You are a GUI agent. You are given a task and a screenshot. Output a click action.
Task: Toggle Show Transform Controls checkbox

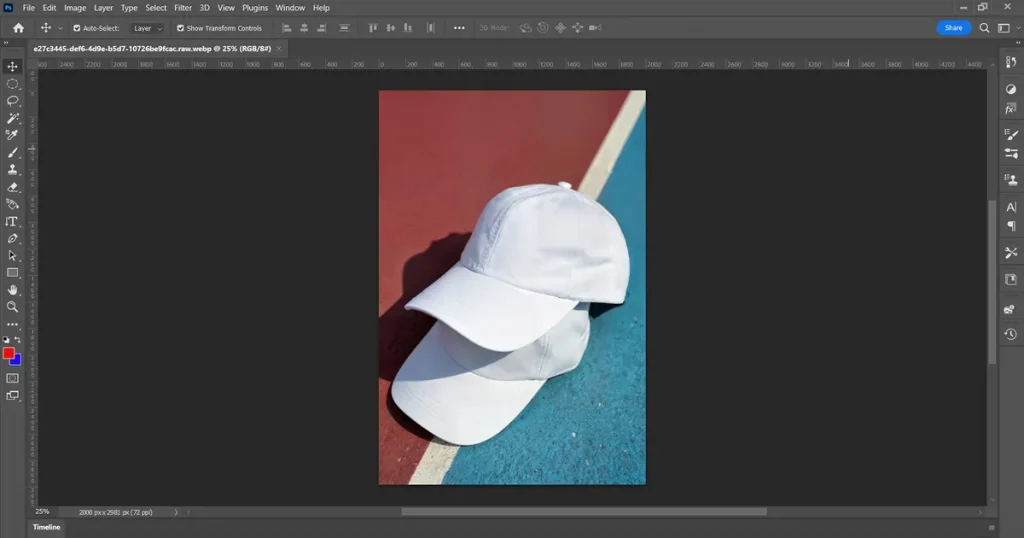[180, 28]
